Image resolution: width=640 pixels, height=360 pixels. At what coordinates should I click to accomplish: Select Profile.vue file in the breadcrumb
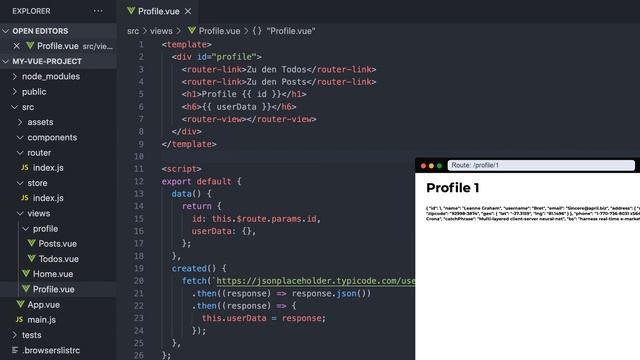tap(219, 31)
